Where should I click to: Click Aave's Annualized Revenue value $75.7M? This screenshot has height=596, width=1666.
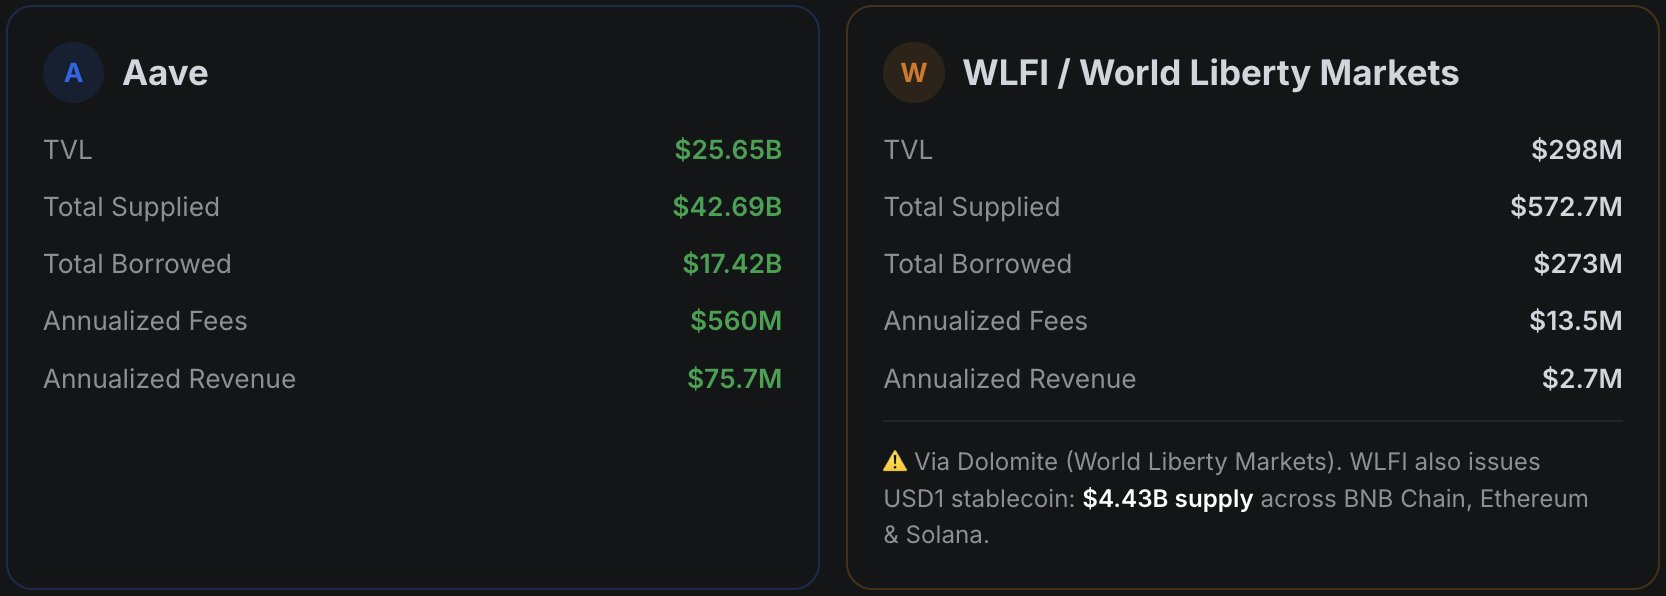pyautogui.click(x=734, y=379)
